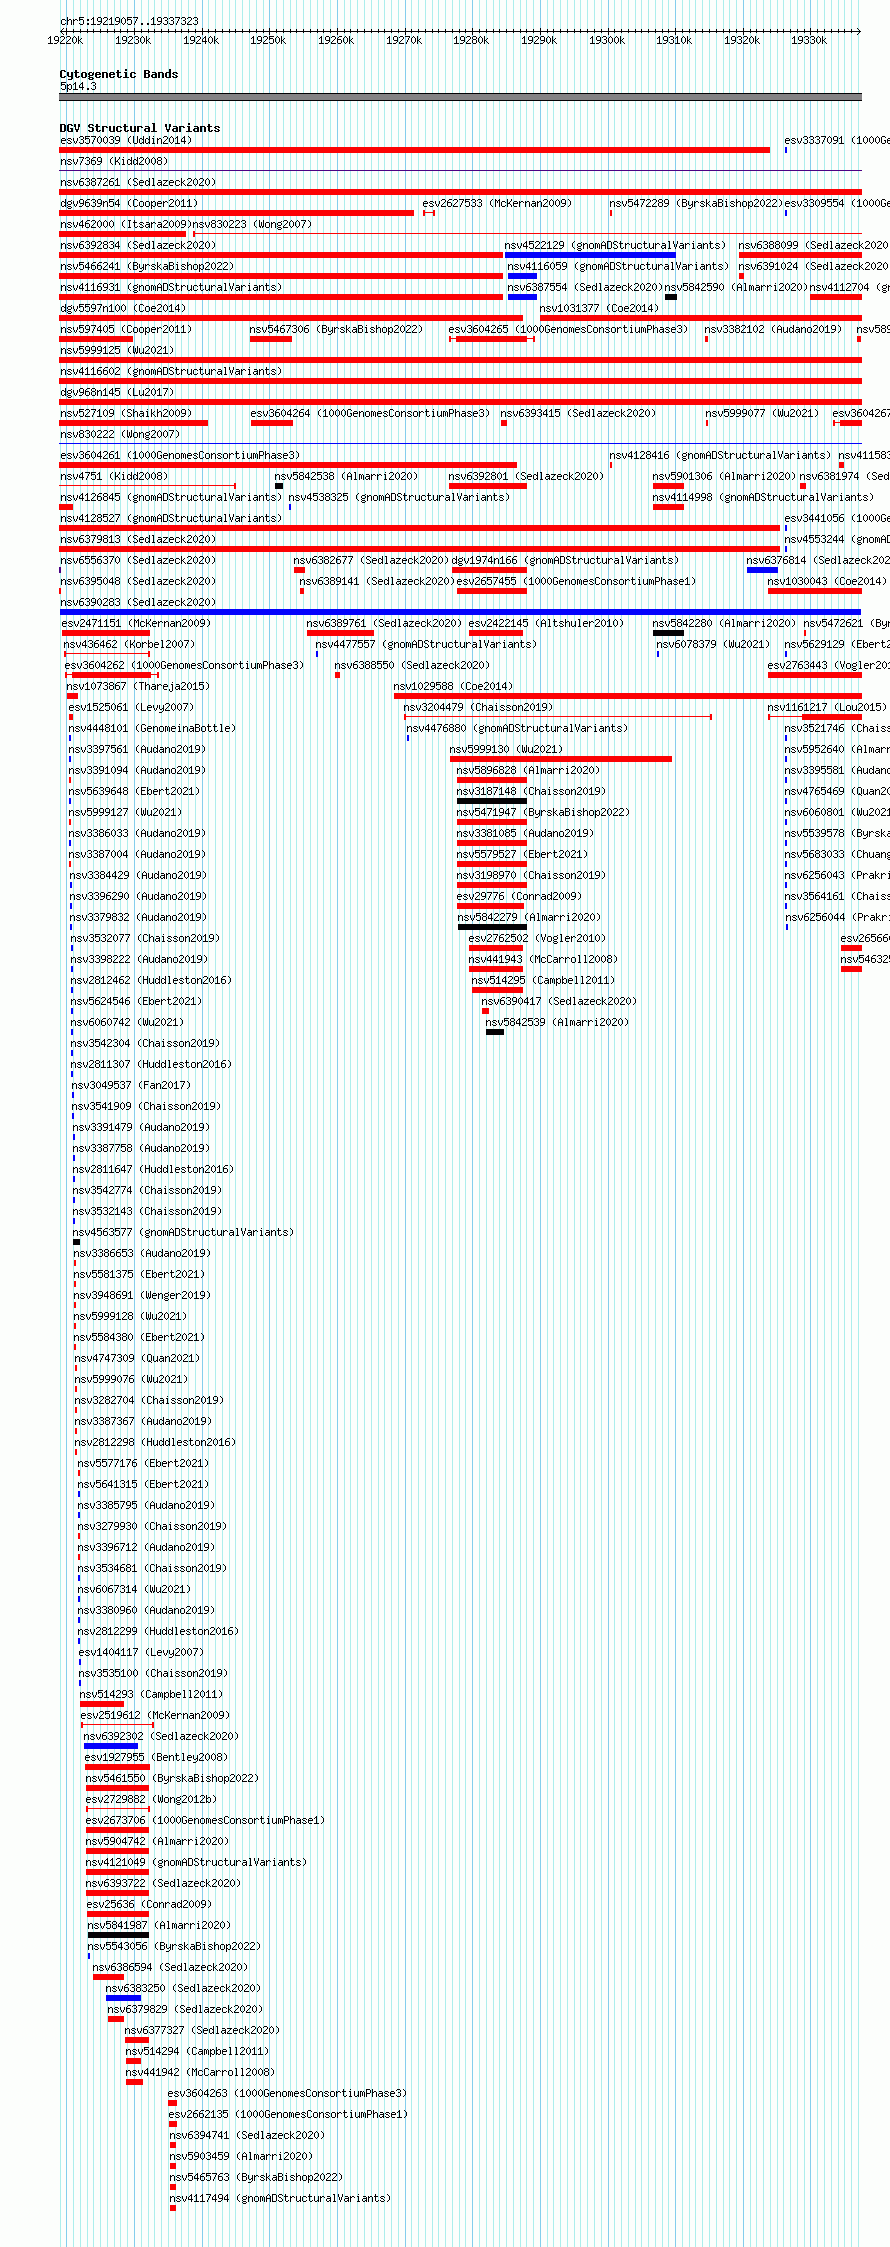Select nsv597405 (Cooper2011) variant
Viewport: 890px width, 2247px height.
[126, 329]
